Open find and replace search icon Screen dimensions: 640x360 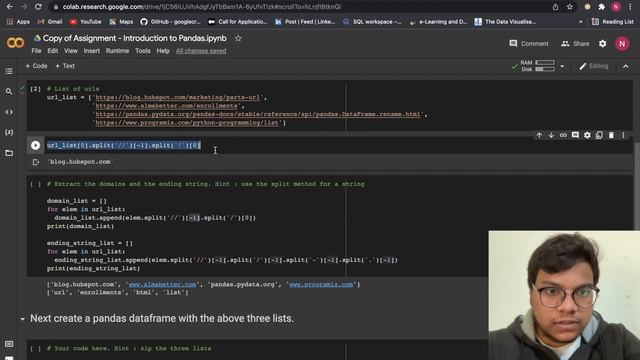(x=9, y=91)
